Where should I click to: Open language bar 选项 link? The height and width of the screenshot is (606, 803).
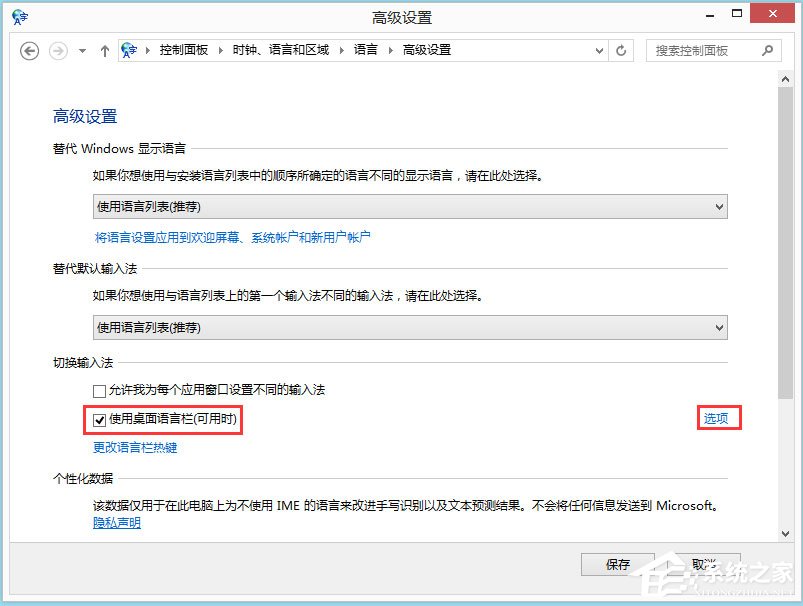(x=717, y=418)
